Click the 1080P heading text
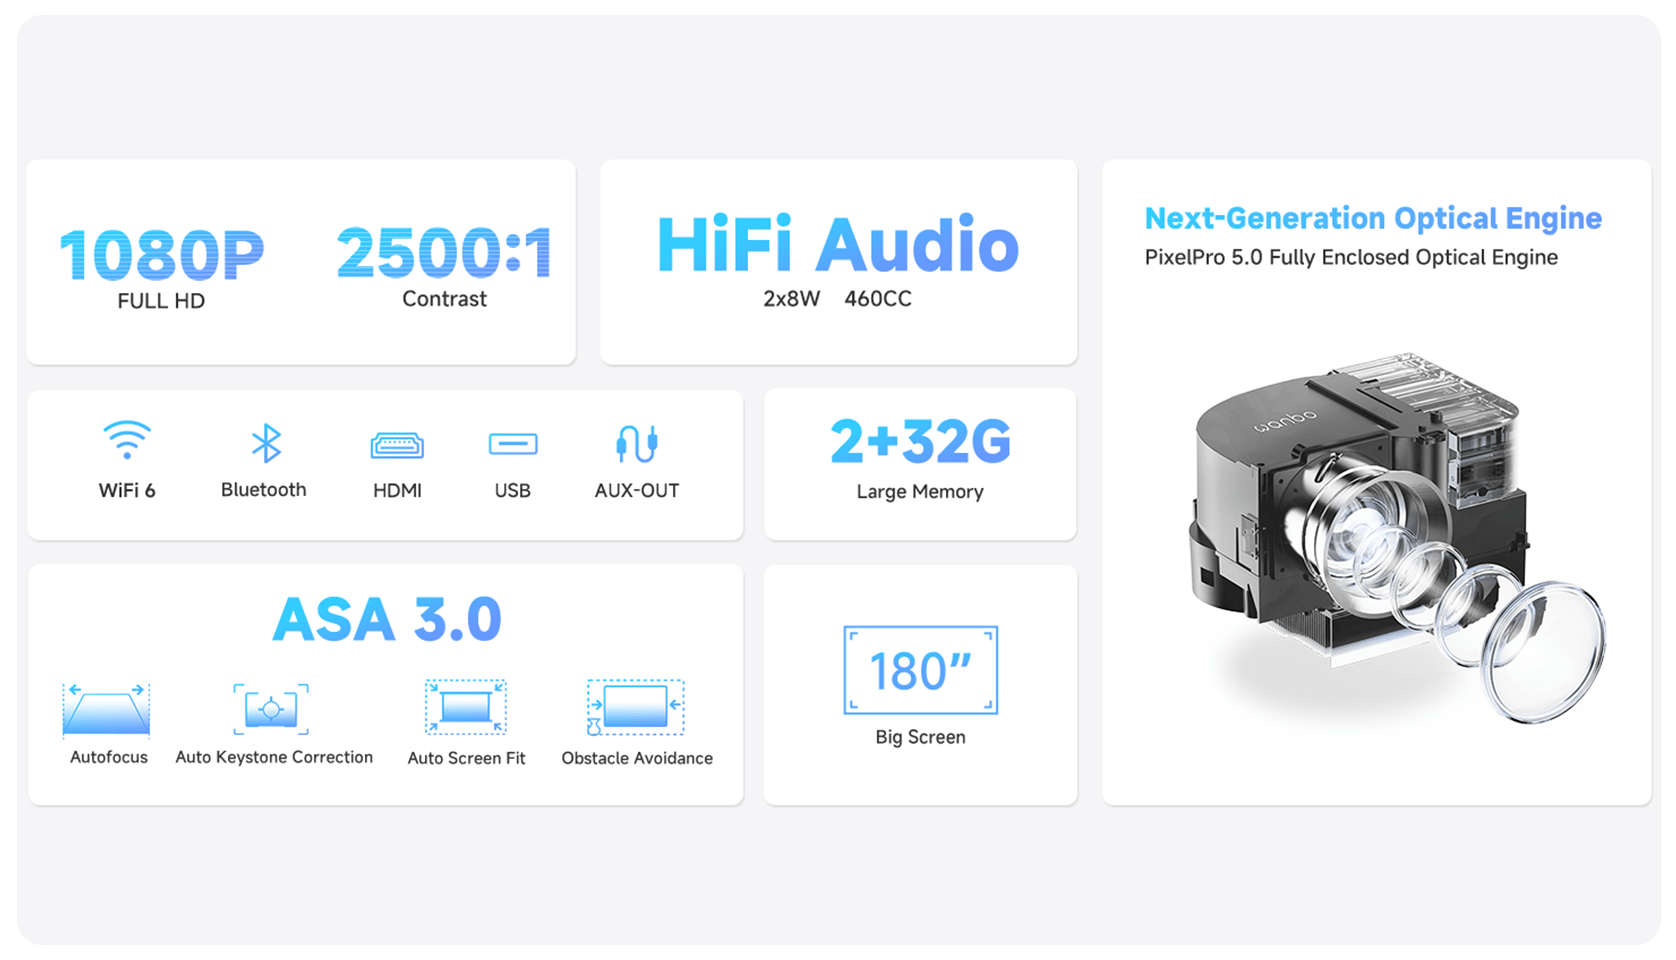This screenshot has width=1676, height=960. [x=162, y=255]
